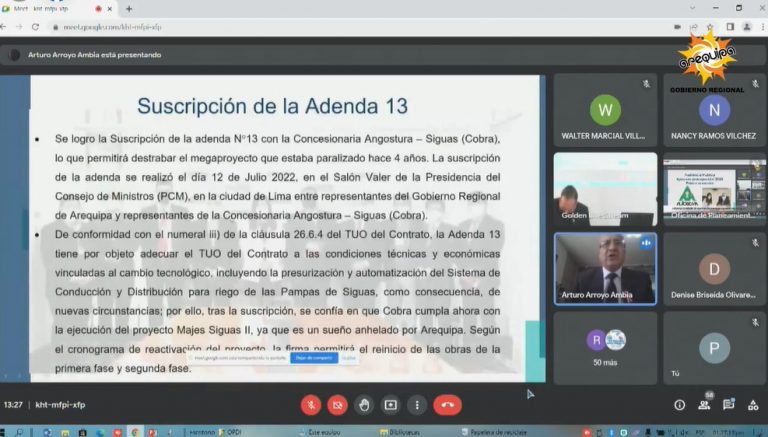768x437 pixels.
Task: Open Chrome three-dot menu
Action: coord(763,27)
